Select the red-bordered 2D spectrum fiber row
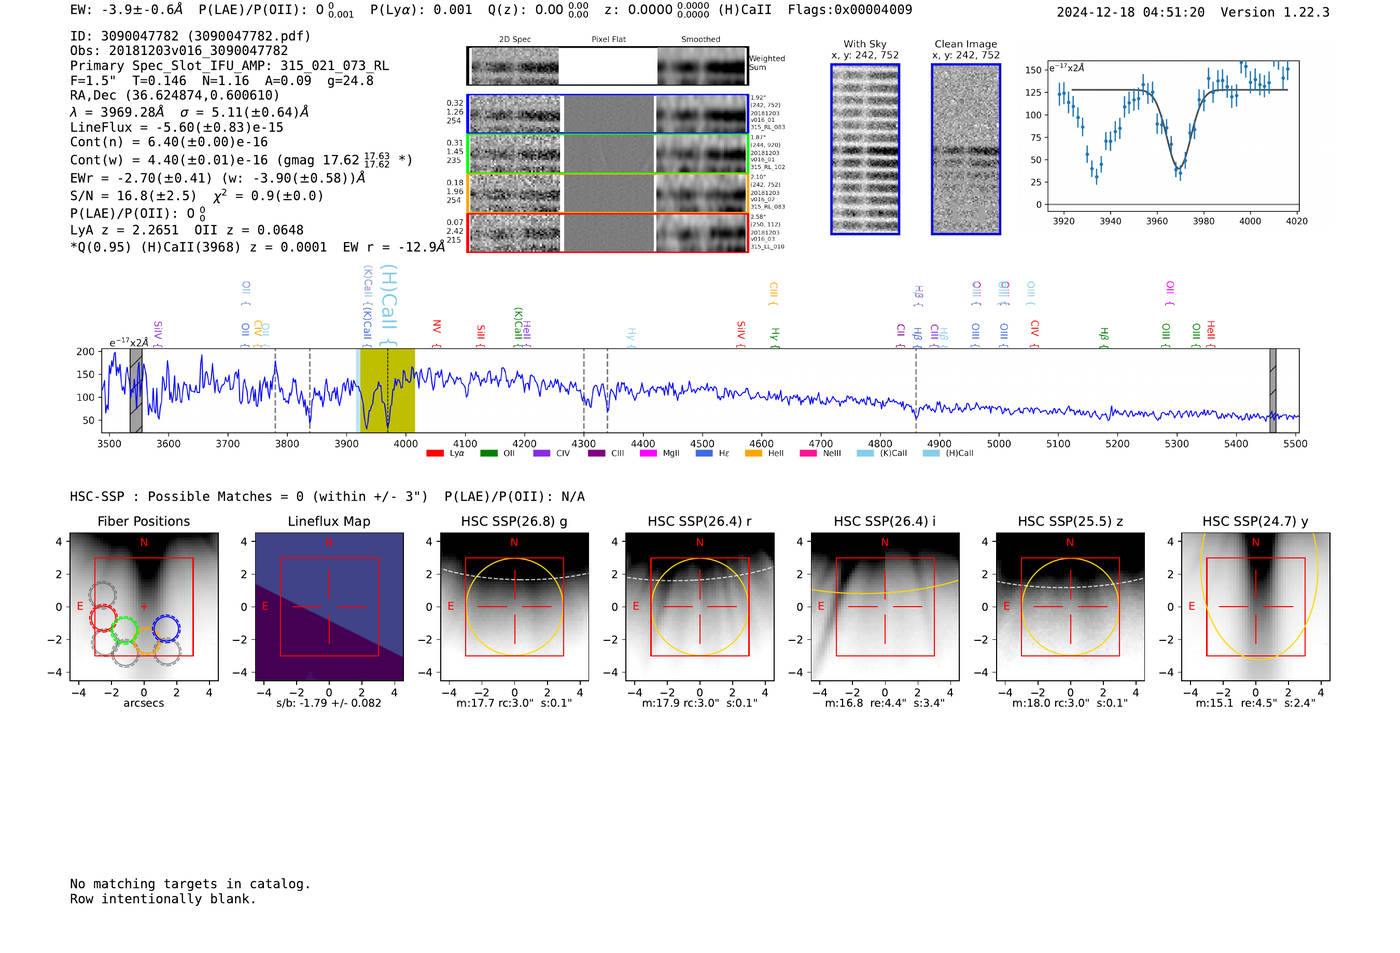Image resolution: width=1400 pixels, height=953 pixels. (x=608, y=232)
